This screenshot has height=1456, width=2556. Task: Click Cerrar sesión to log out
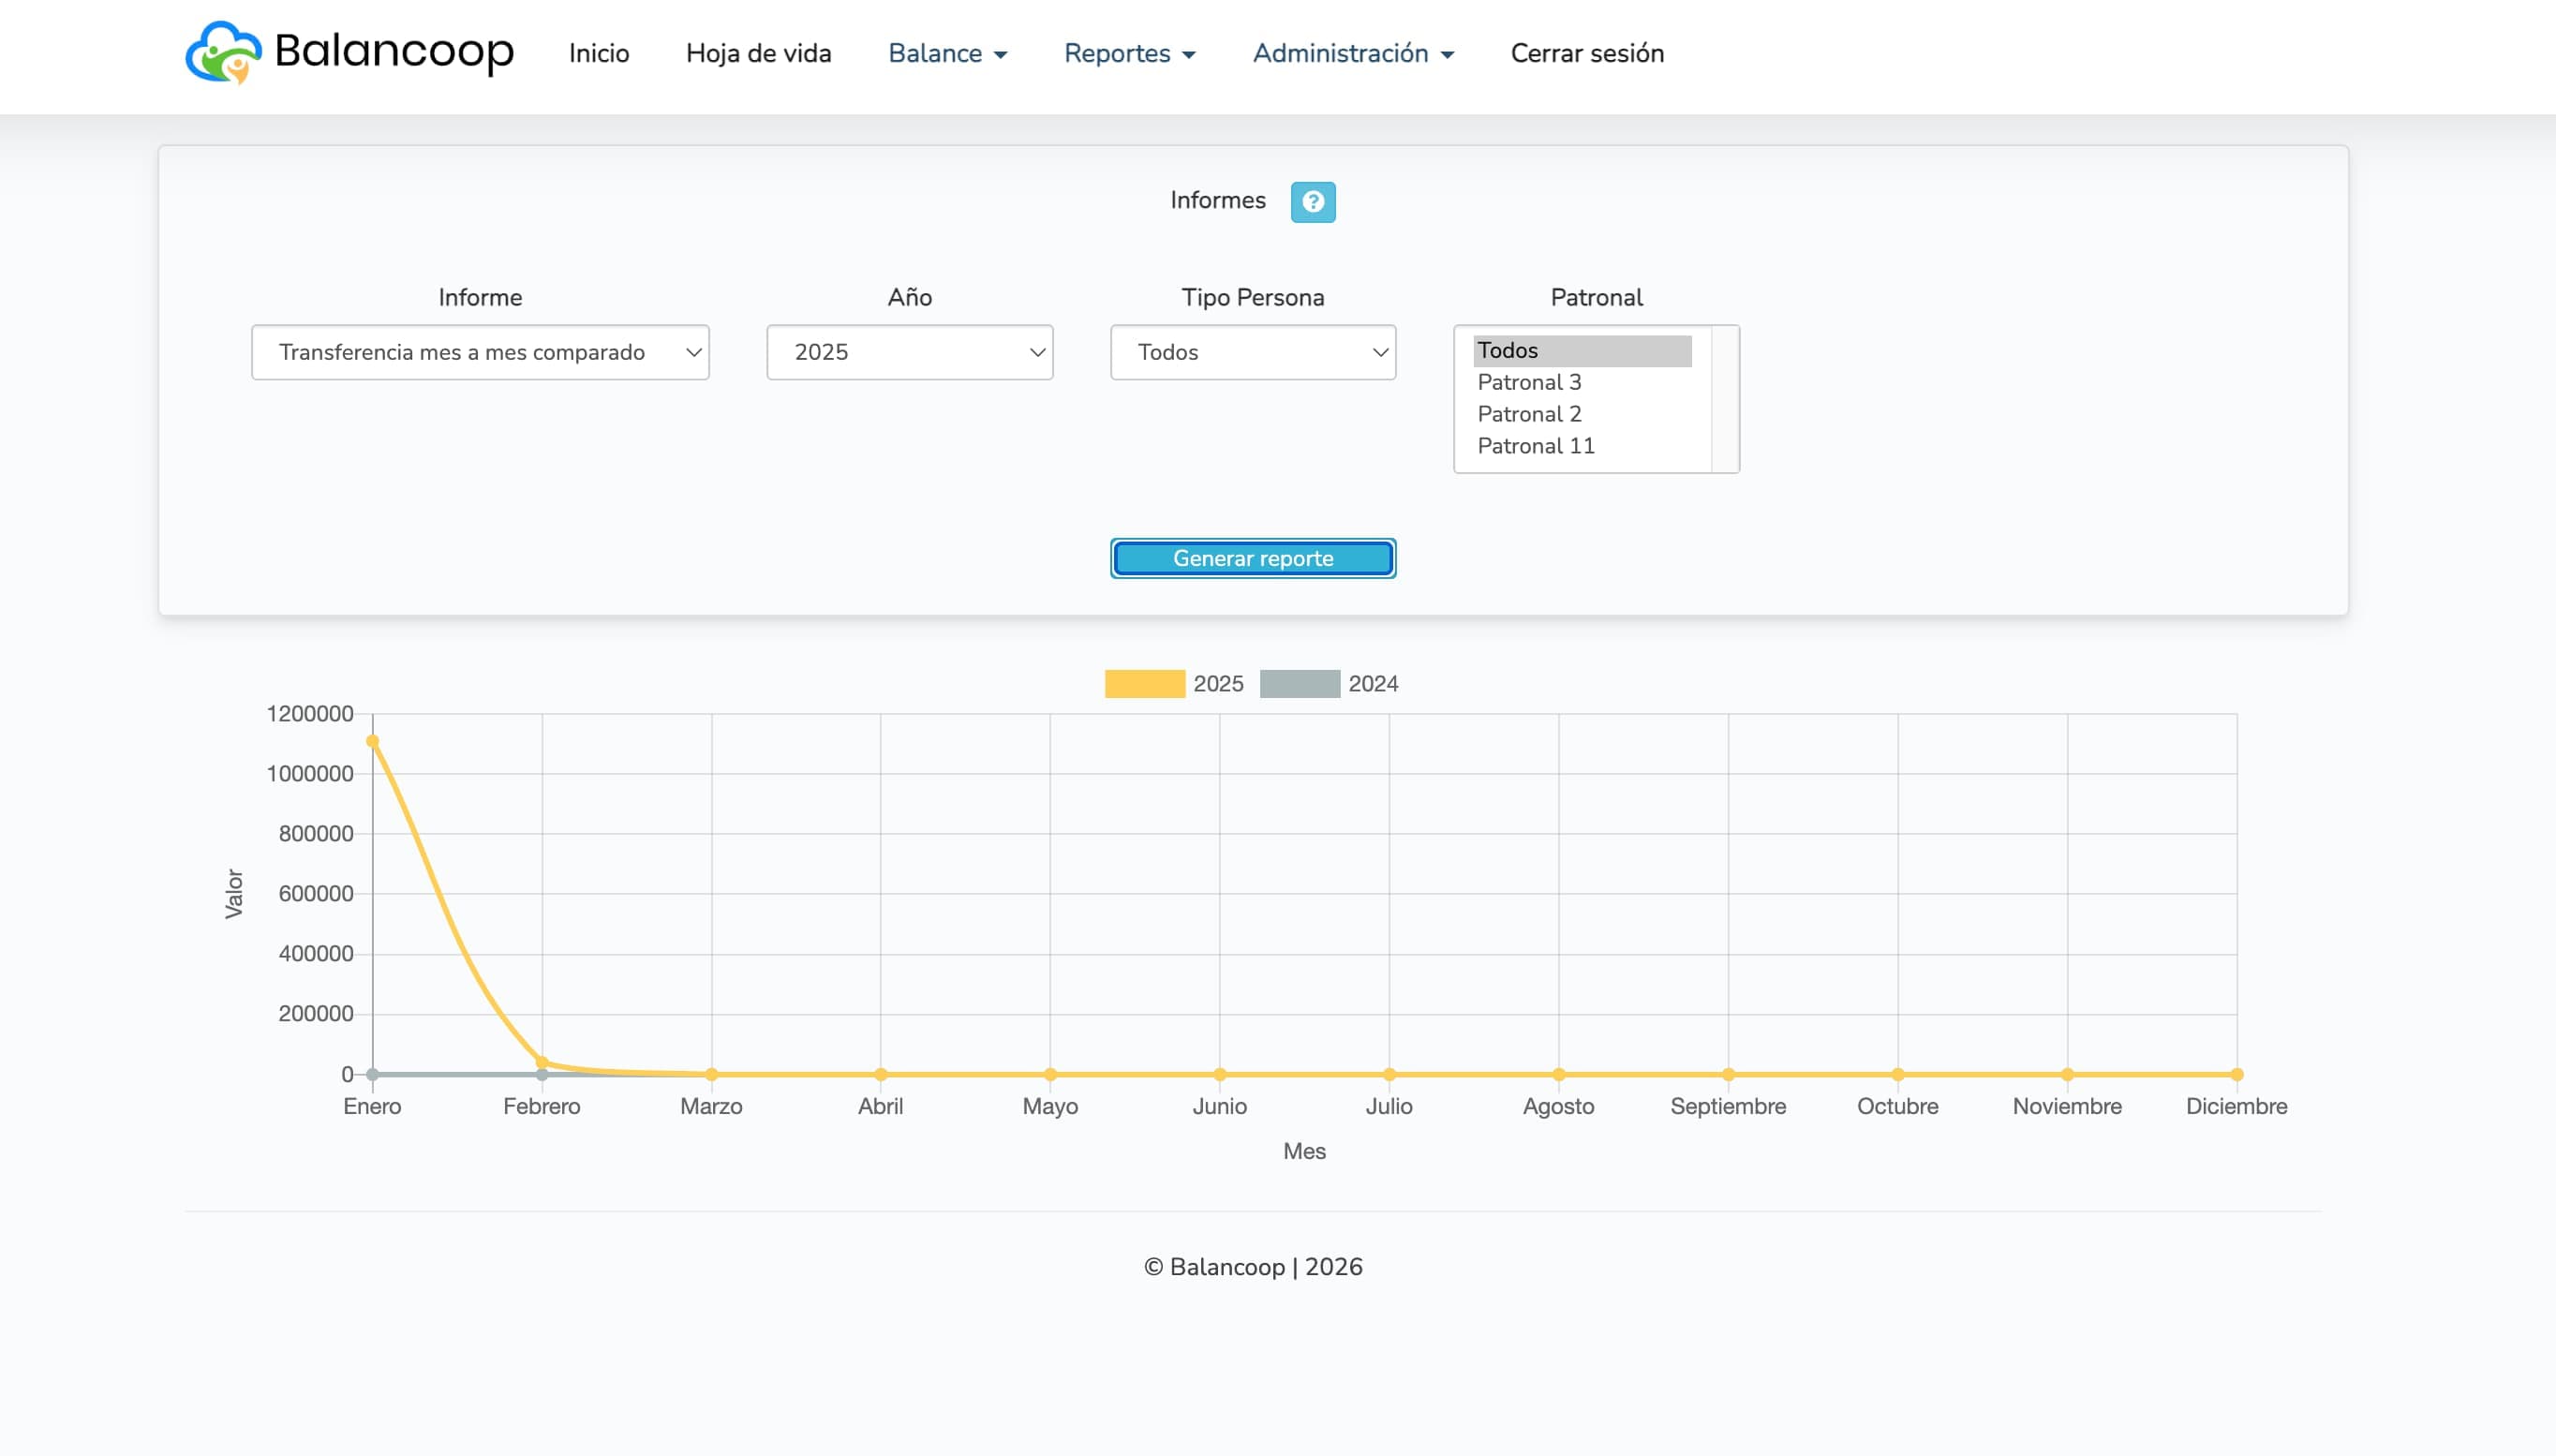click(x=1586, y=53)
